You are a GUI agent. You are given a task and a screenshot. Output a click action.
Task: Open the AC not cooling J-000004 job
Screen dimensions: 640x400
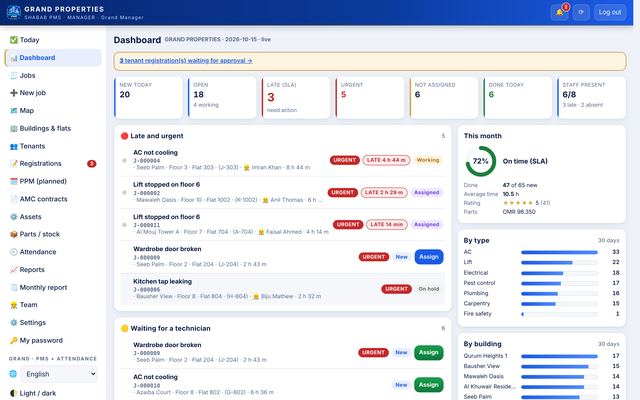click(282, 160)
